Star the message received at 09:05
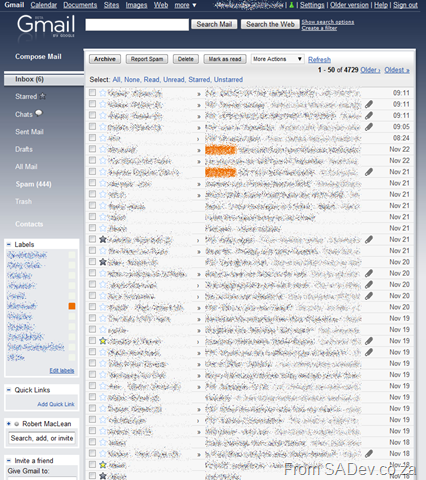426x480 pixels. point(103,127)
